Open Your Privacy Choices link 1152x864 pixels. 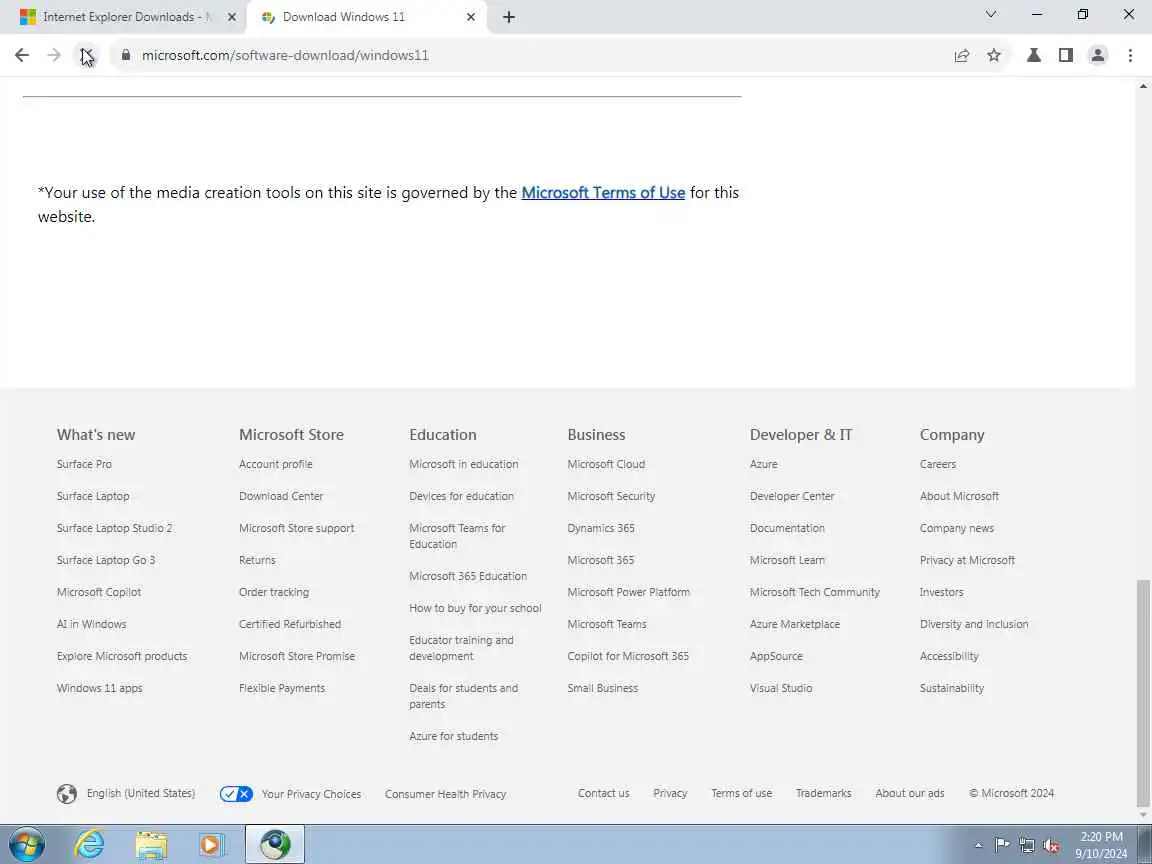312,794
